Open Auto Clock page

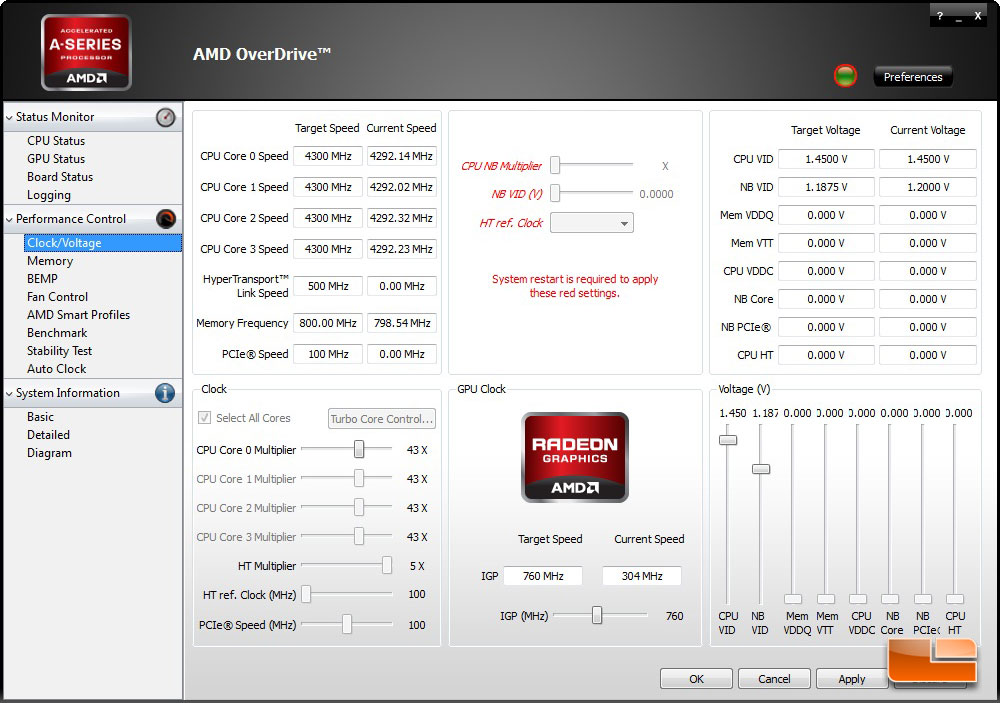pos(56,369)
